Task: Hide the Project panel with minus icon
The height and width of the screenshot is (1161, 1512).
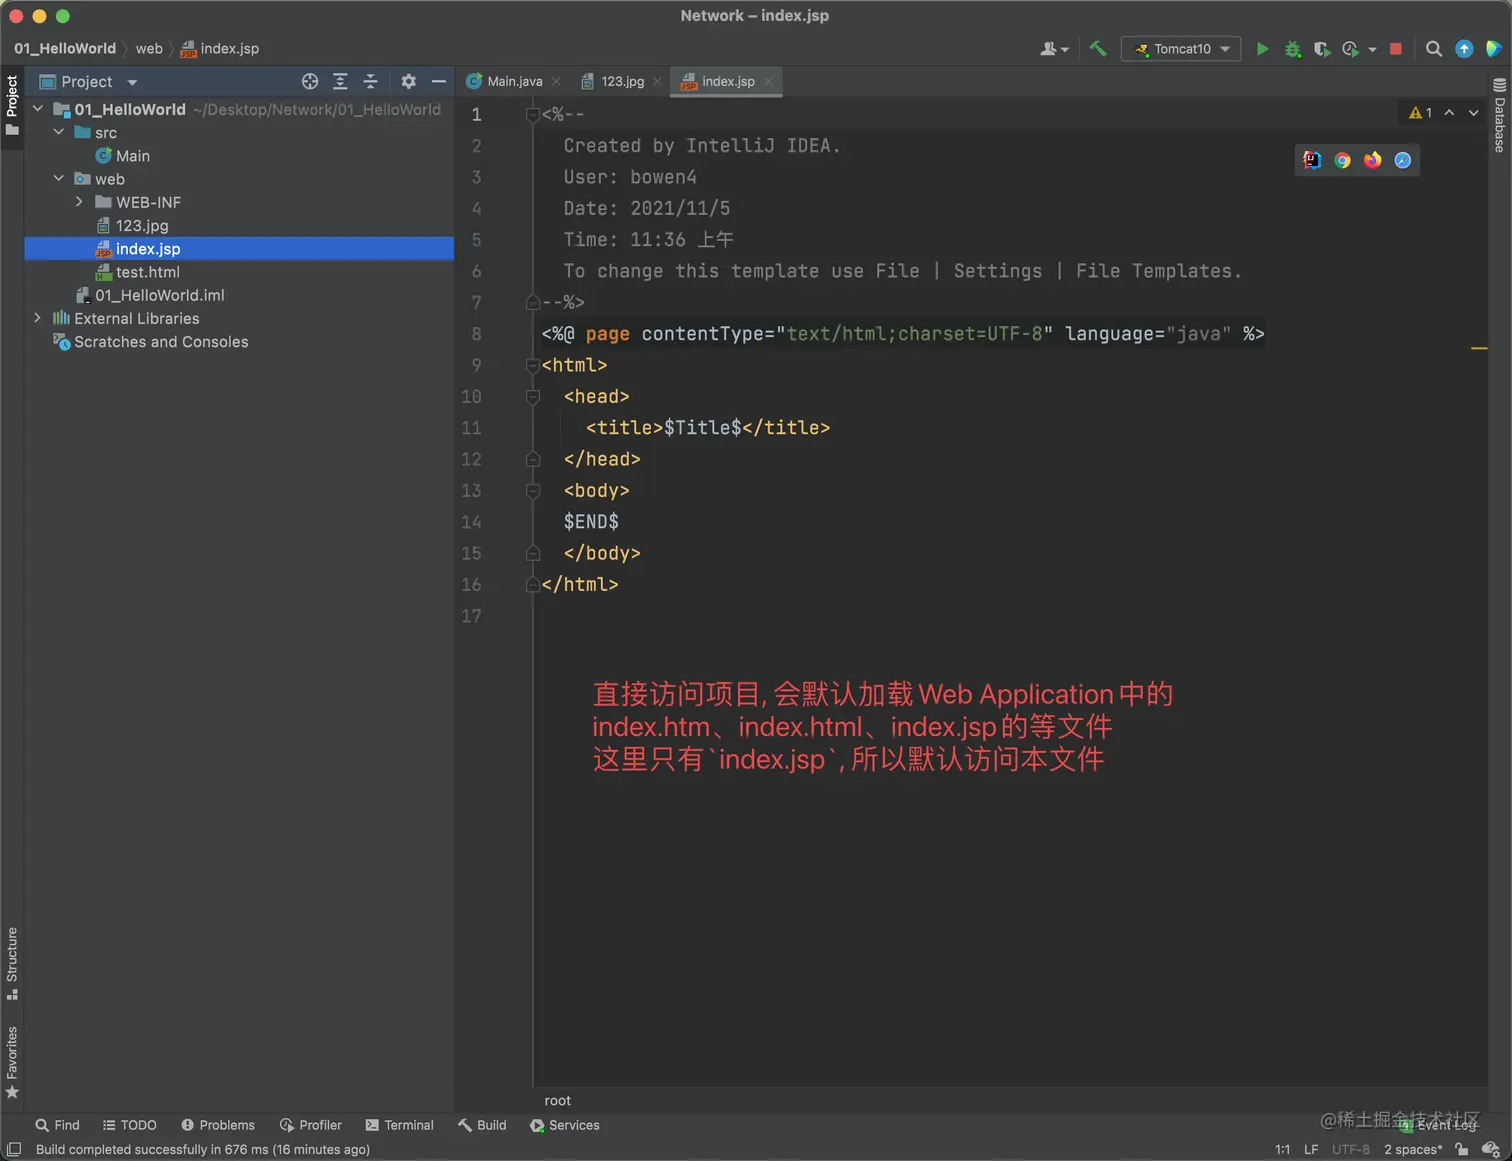Action: 438,81
